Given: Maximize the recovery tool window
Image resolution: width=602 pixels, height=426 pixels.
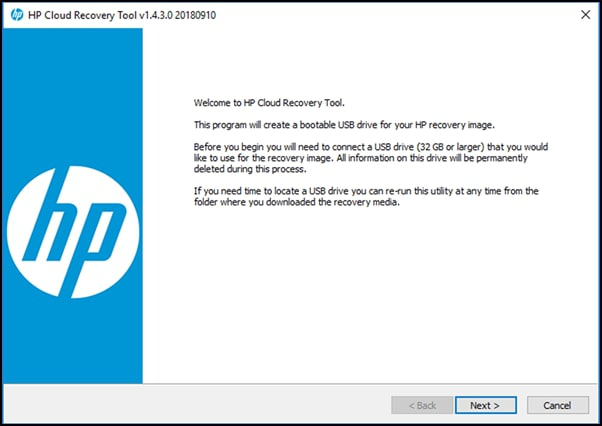Looking at the screenshot, I should (x=538, y=14).
